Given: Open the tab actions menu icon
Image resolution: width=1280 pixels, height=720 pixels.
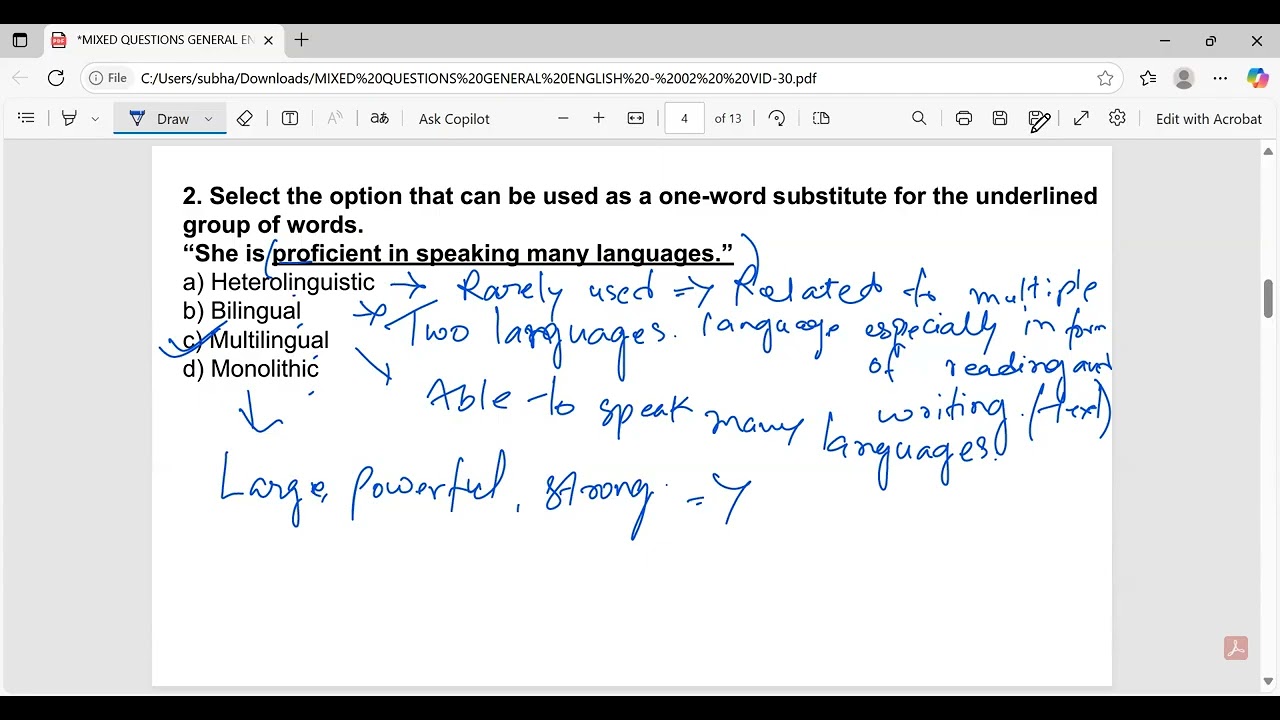Looking at the screenshot, I should pos(20,41).
